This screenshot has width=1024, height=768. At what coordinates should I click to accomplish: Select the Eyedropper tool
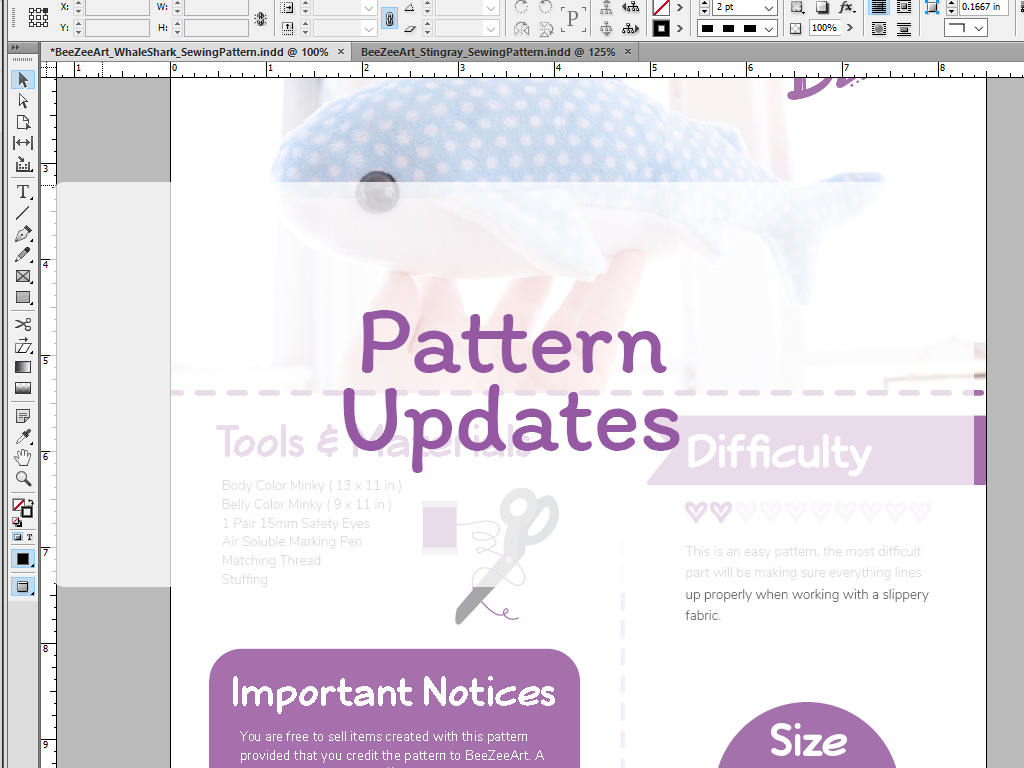point(23,437)
